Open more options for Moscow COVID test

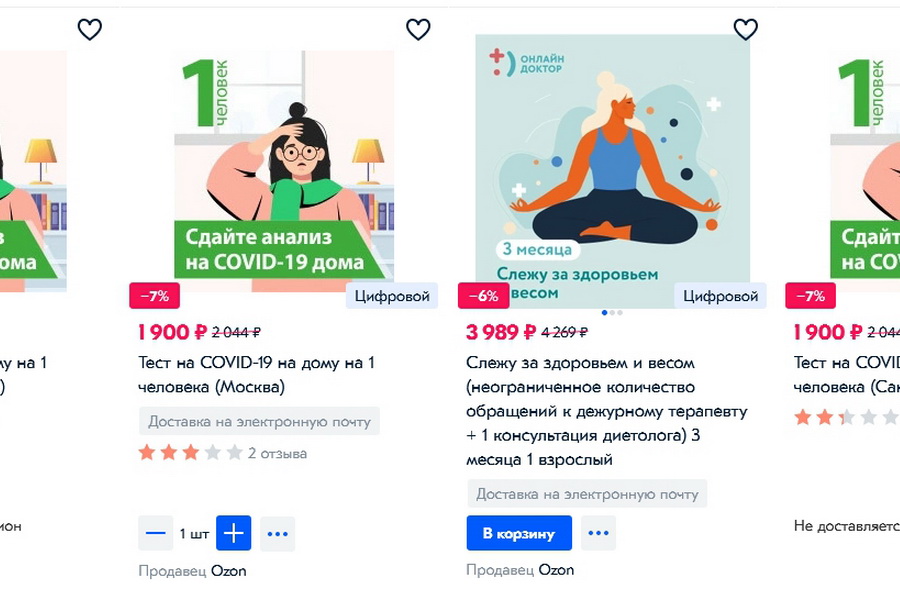278,533
